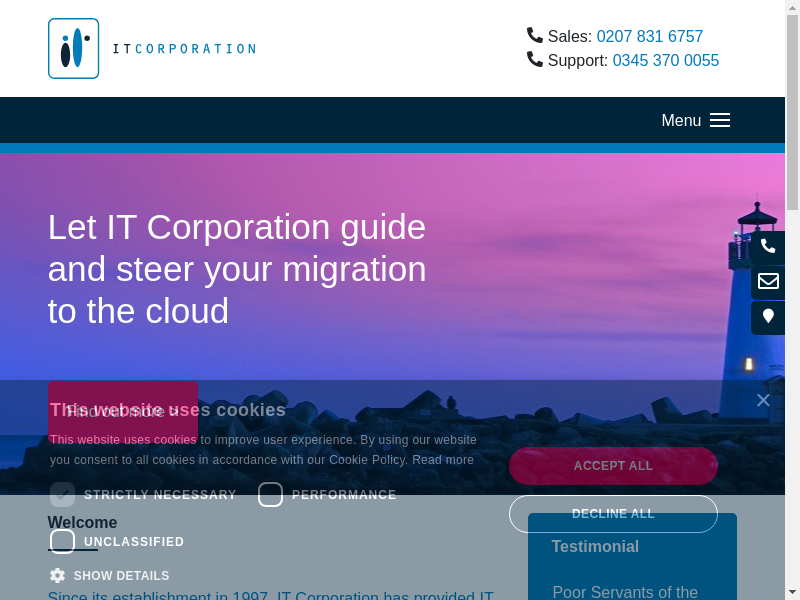Click the phone icon beside Support
The image size is (800, 600).
point(535,59)
